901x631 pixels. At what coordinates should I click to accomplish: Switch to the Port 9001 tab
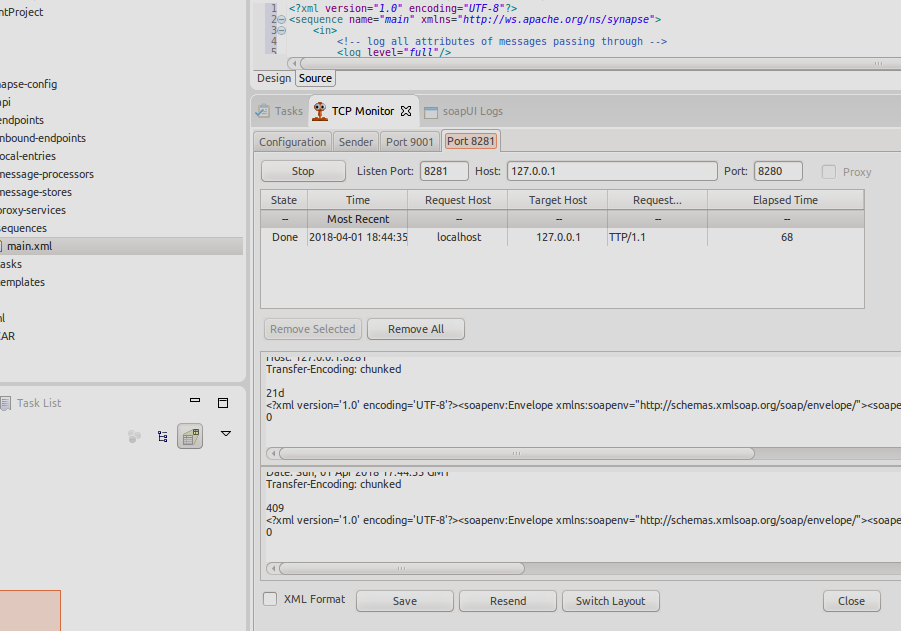[x=410, y=142]
